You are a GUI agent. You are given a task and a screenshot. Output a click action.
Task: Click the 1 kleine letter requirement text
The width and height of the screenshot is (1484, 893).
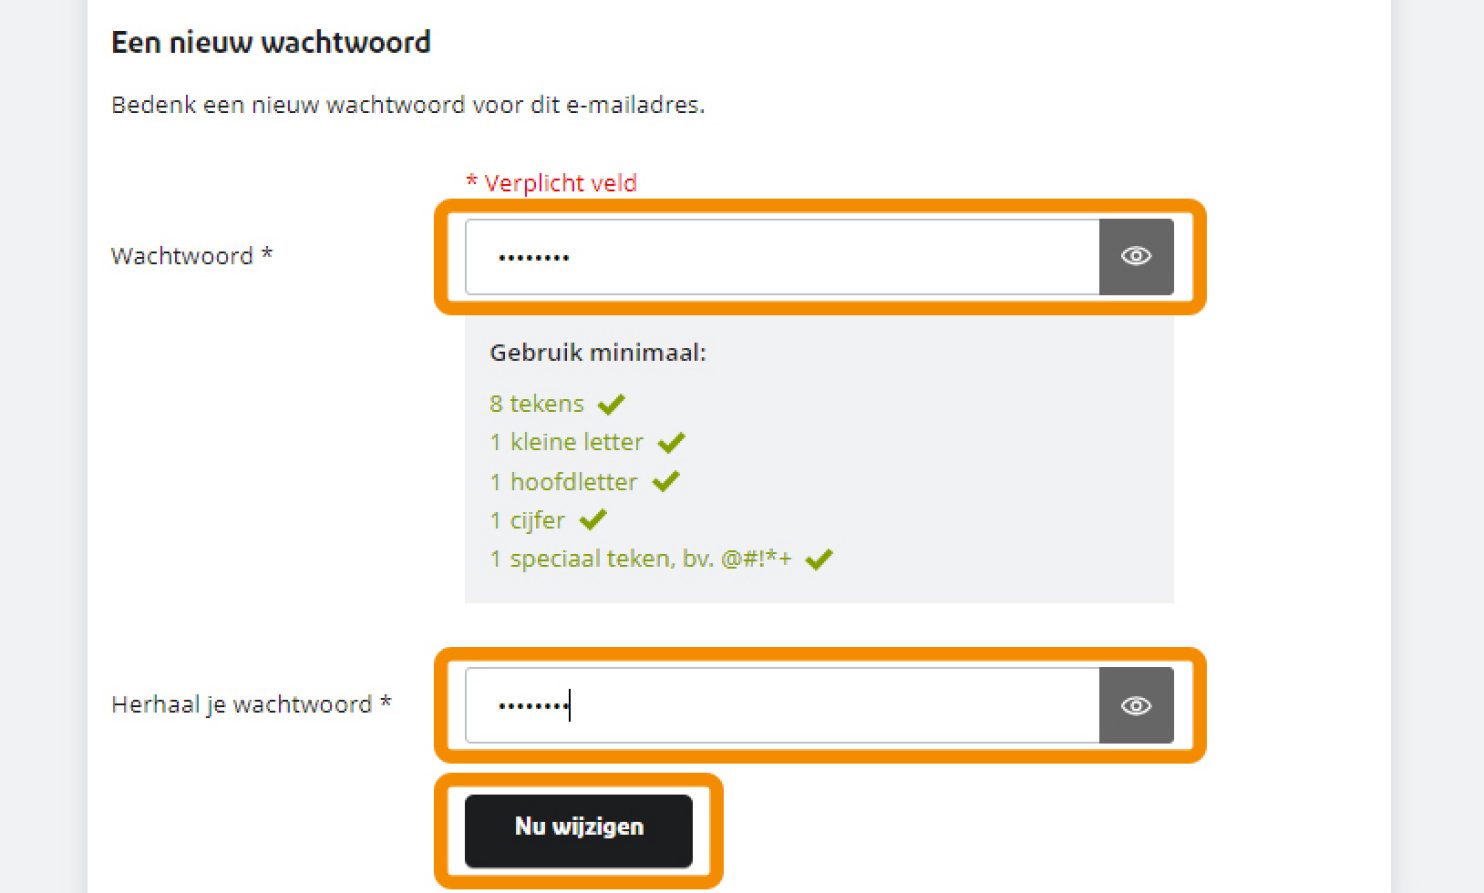click(567, 442)
